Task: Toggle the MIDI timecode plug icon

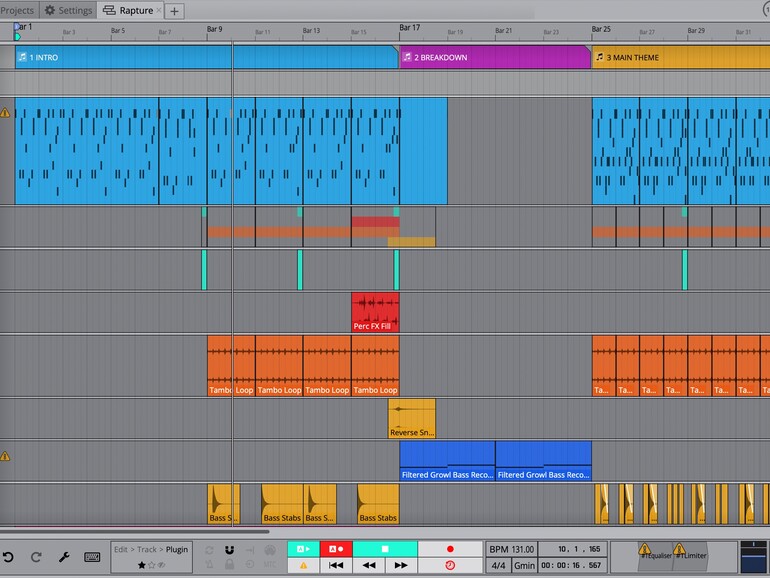Action: tap(270, 550)
